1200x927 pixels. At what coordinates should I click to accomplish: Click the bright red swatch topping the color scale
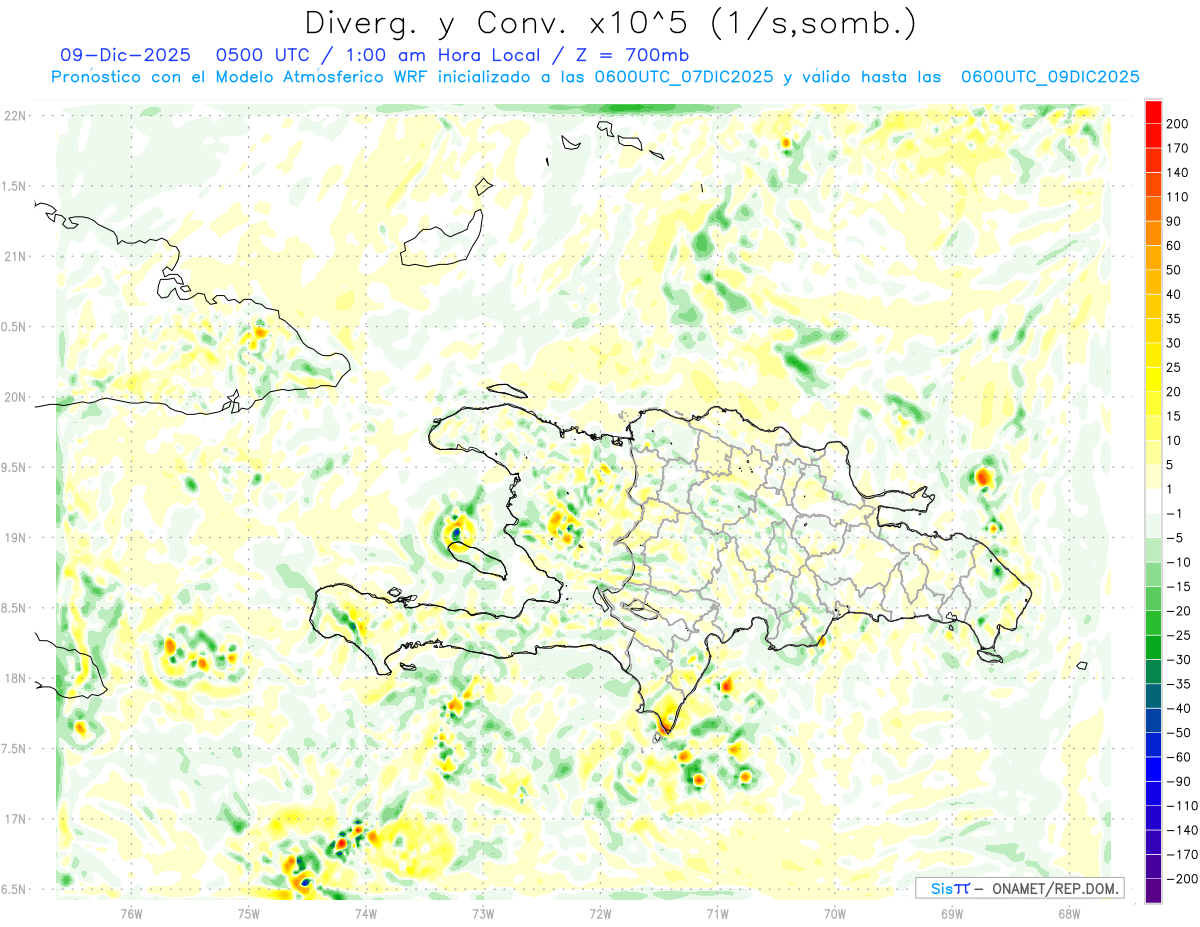(x=1153, y=112)
